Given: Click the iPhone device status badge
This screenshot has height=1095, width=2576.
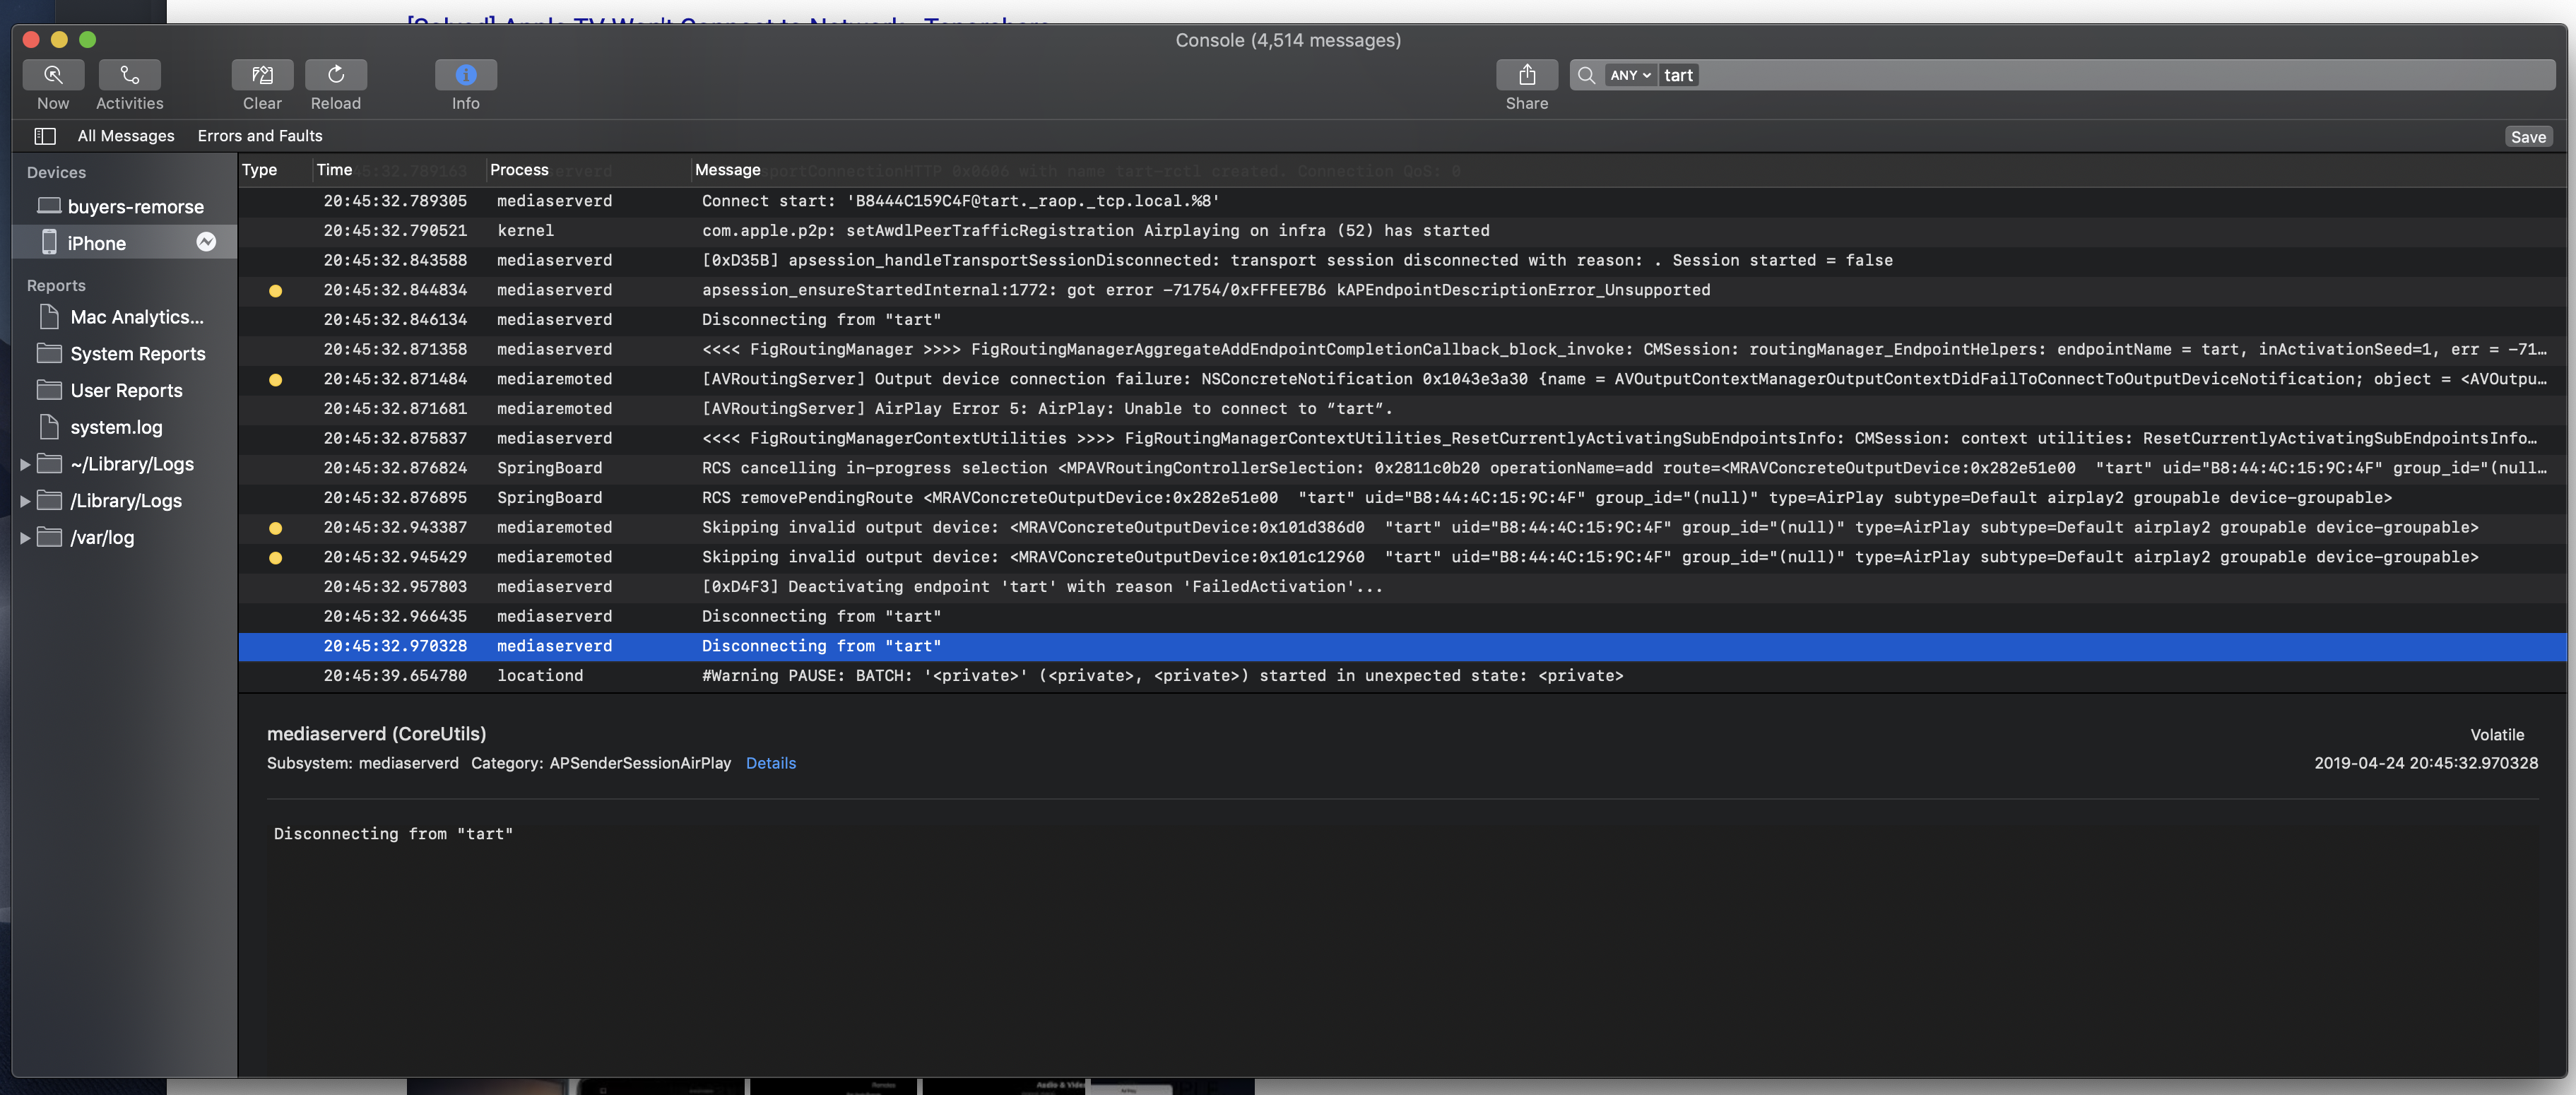Looking at the screenshot, I should pyautogui.click(x=206, y=242).
